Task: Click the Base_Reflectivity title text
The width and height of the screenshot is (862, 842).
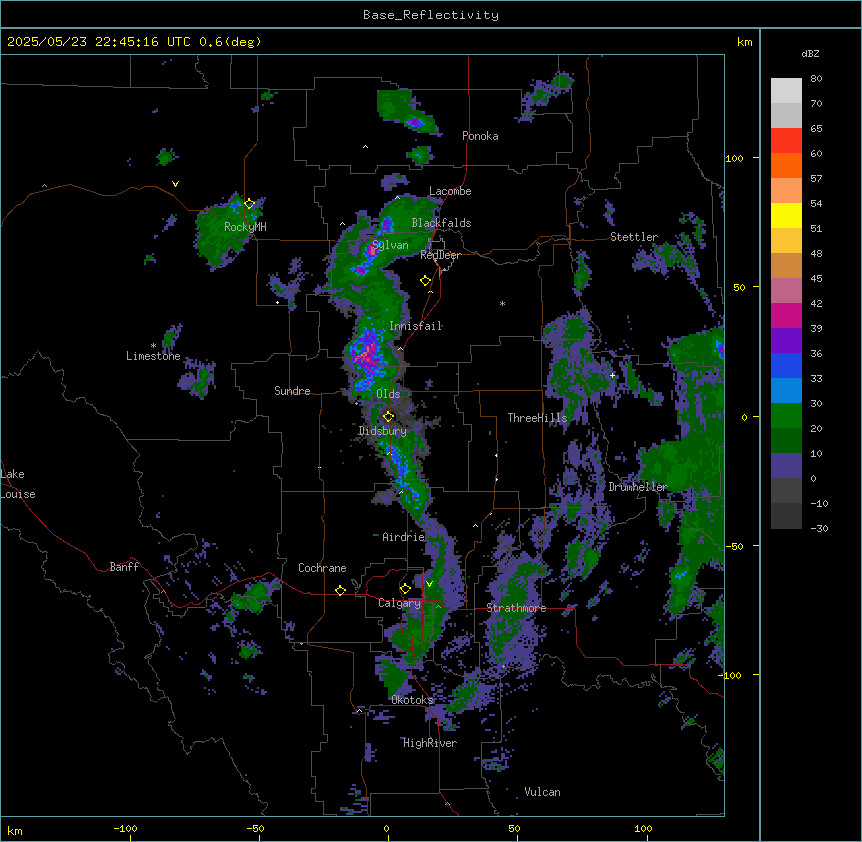Action: (431, 15)
